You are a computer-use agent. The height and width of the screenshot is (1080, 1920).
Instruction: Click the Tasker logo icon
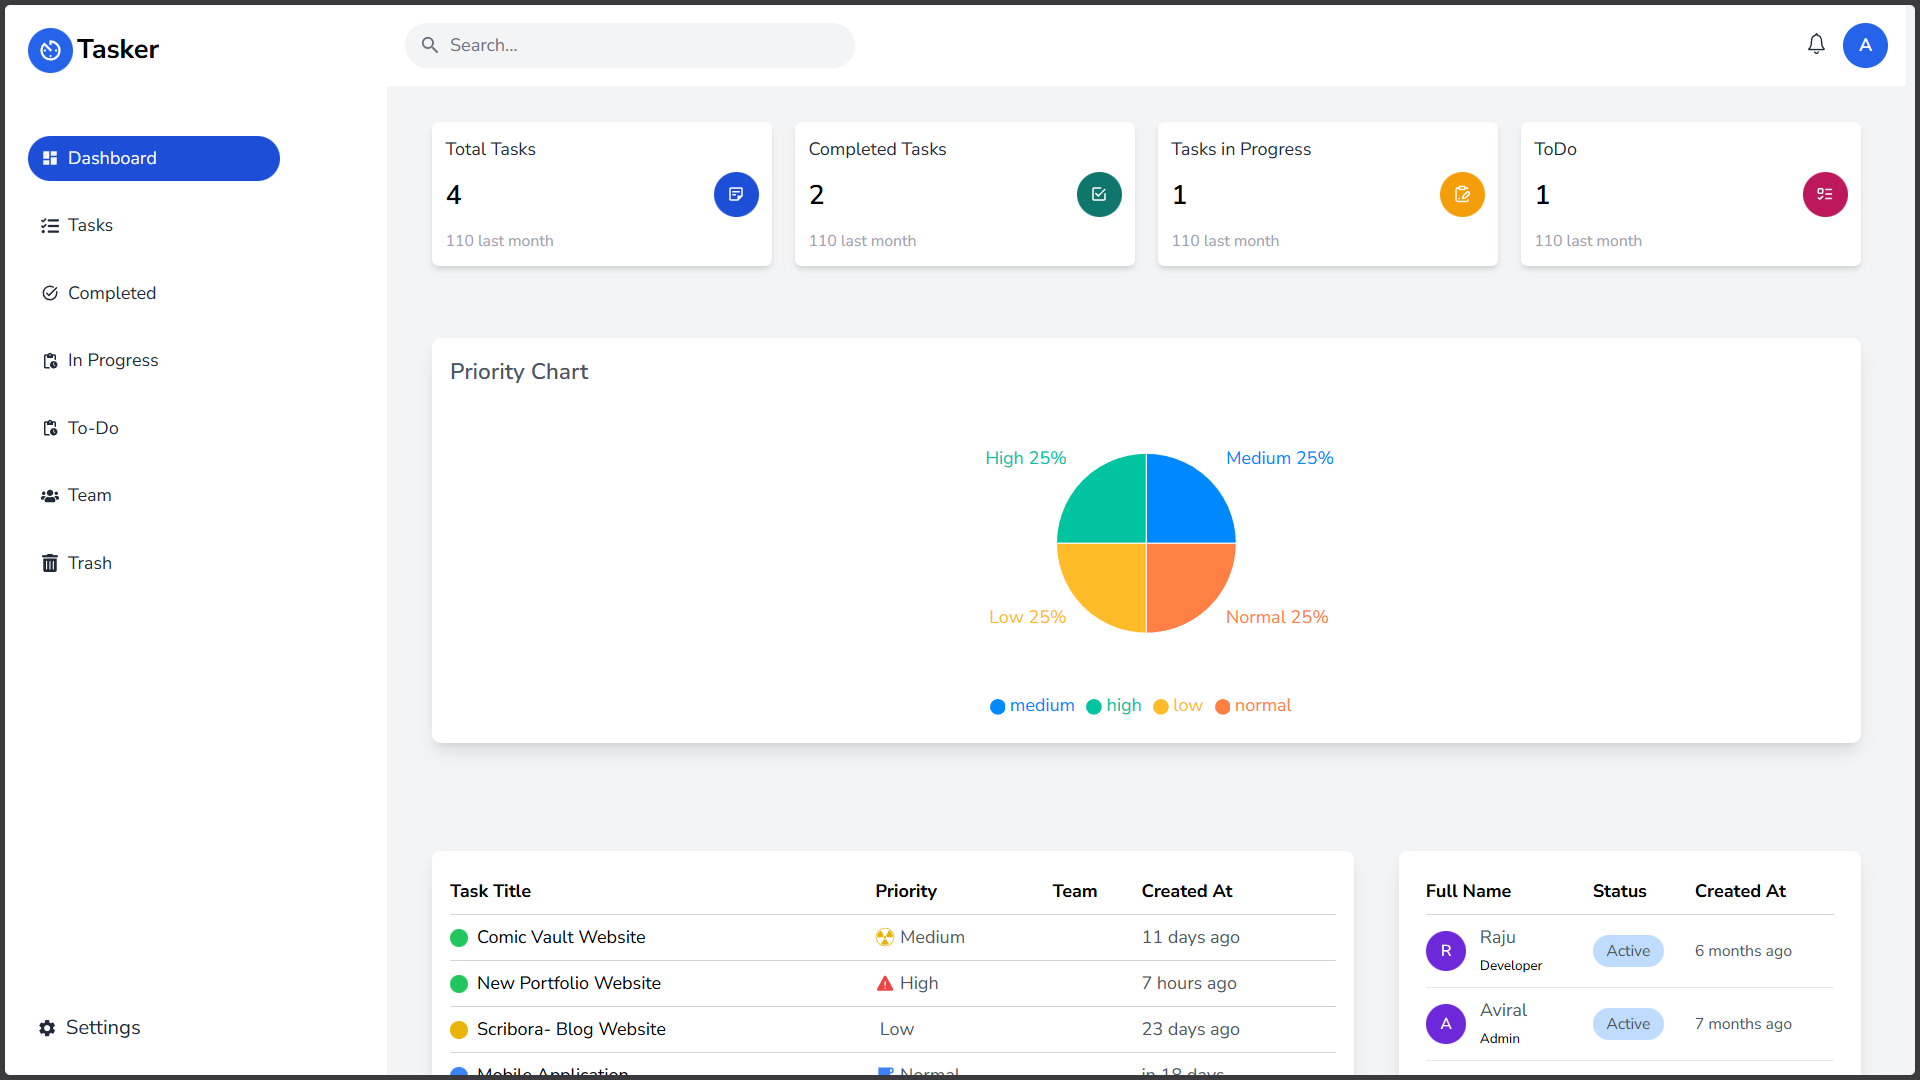(50, 50)
